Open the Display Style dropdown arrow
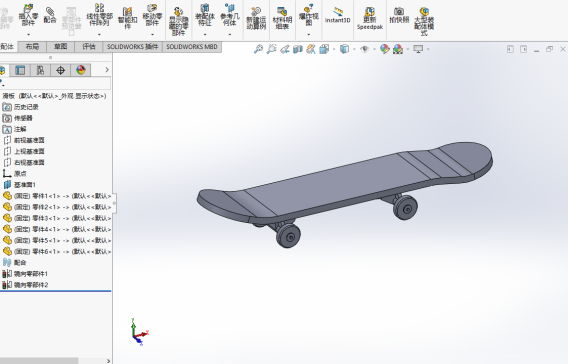 354,49
